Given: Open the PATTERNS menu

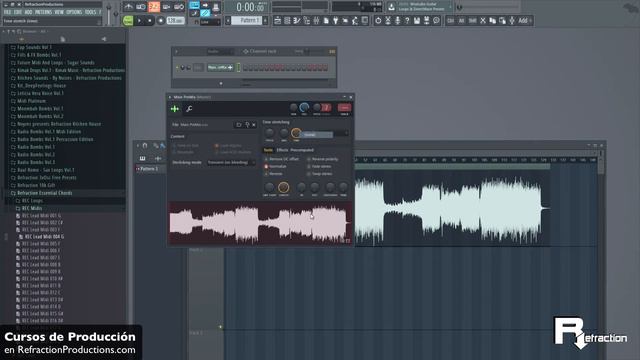Looking at the screenshot, I should click(x=43, y=12).
